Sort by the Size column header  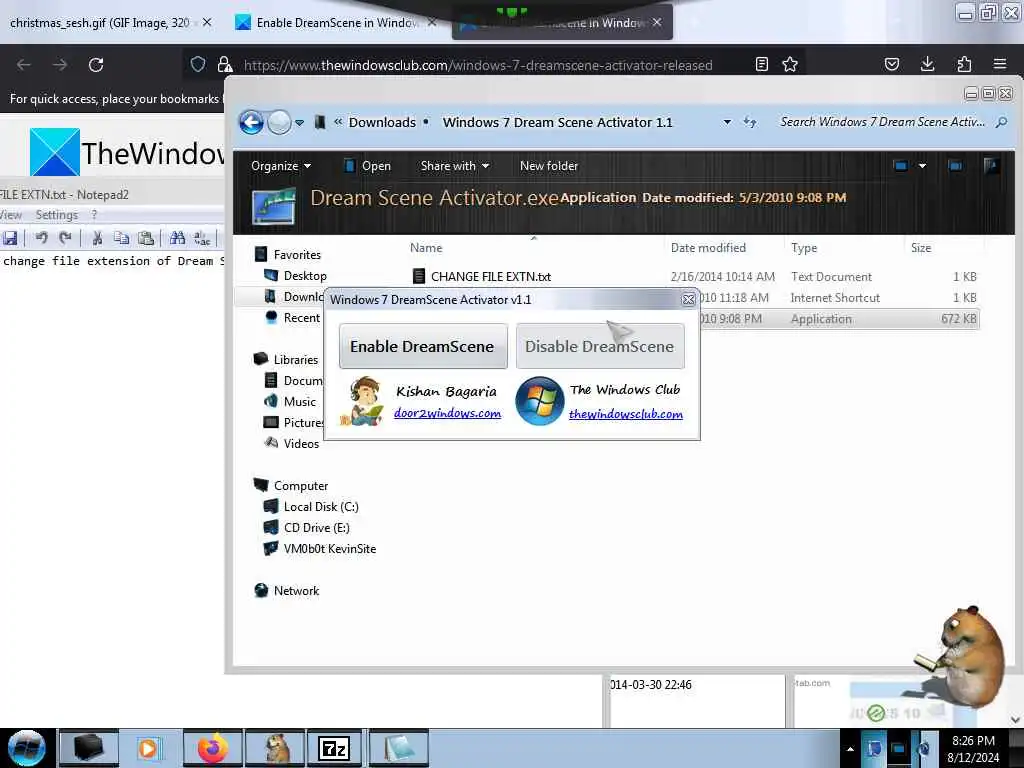[x=921, y=248]
